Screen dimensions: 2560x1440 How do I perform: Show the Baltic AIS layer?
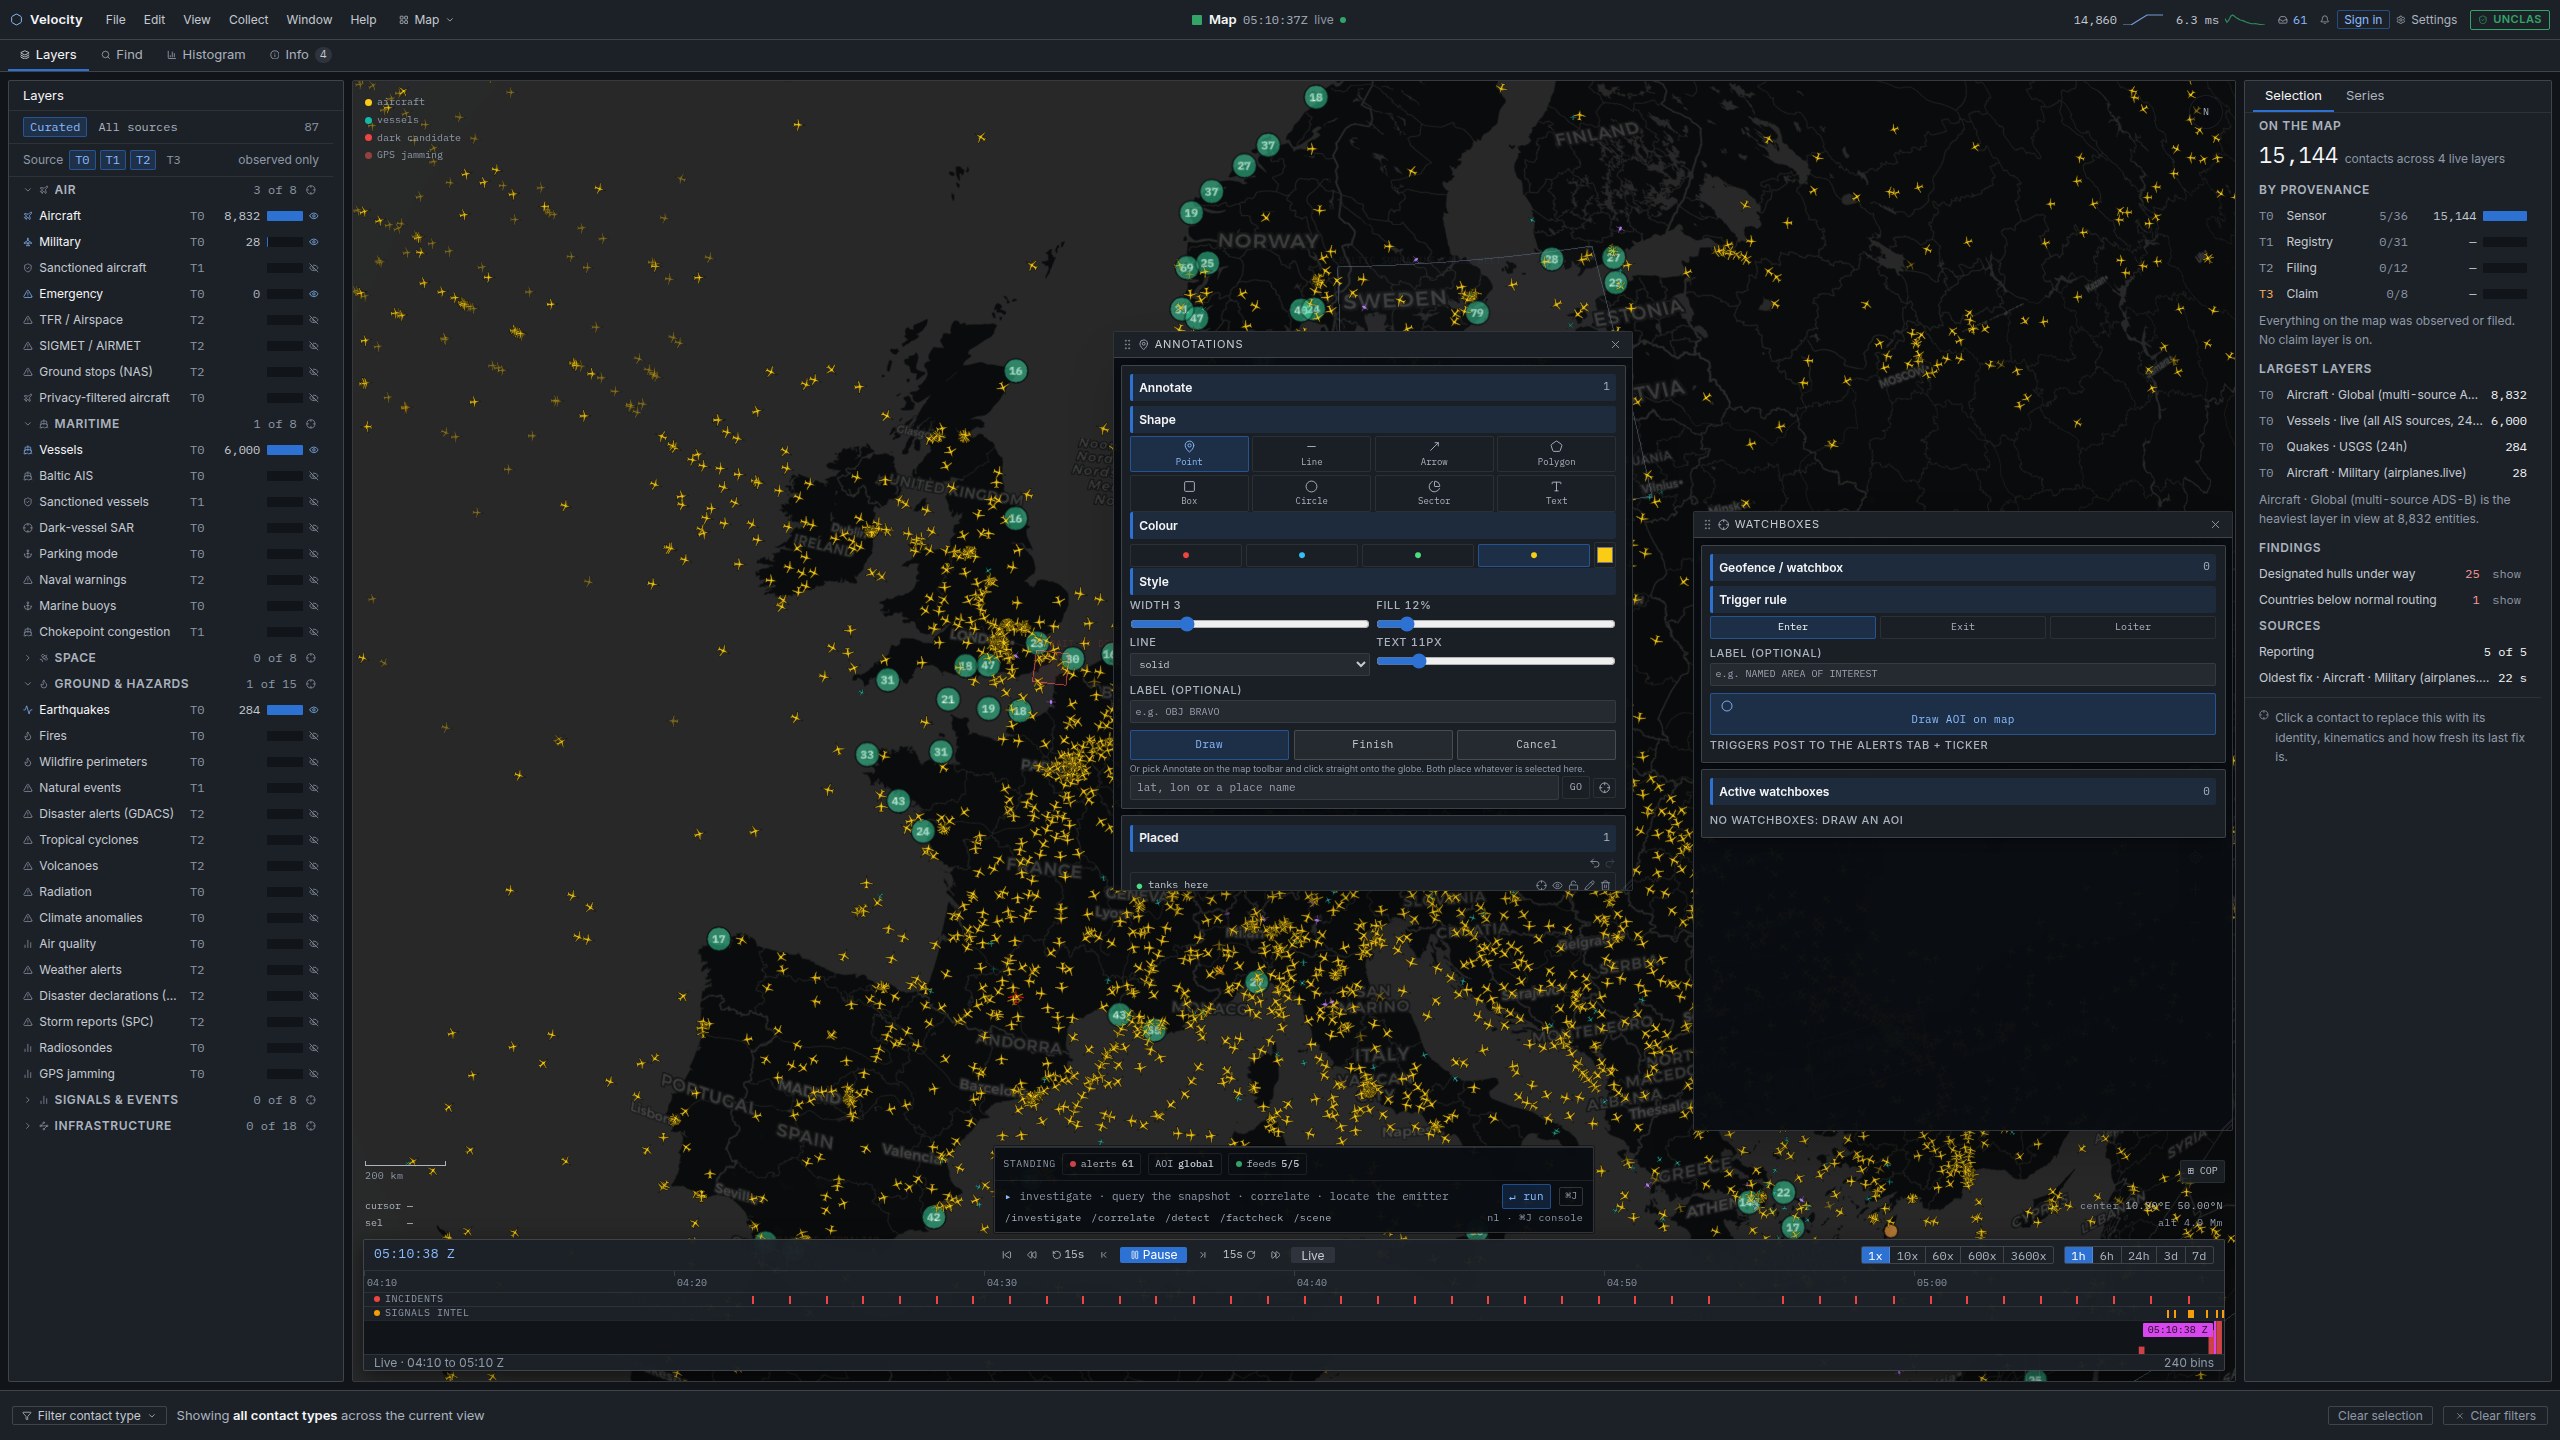click(313, 476)
